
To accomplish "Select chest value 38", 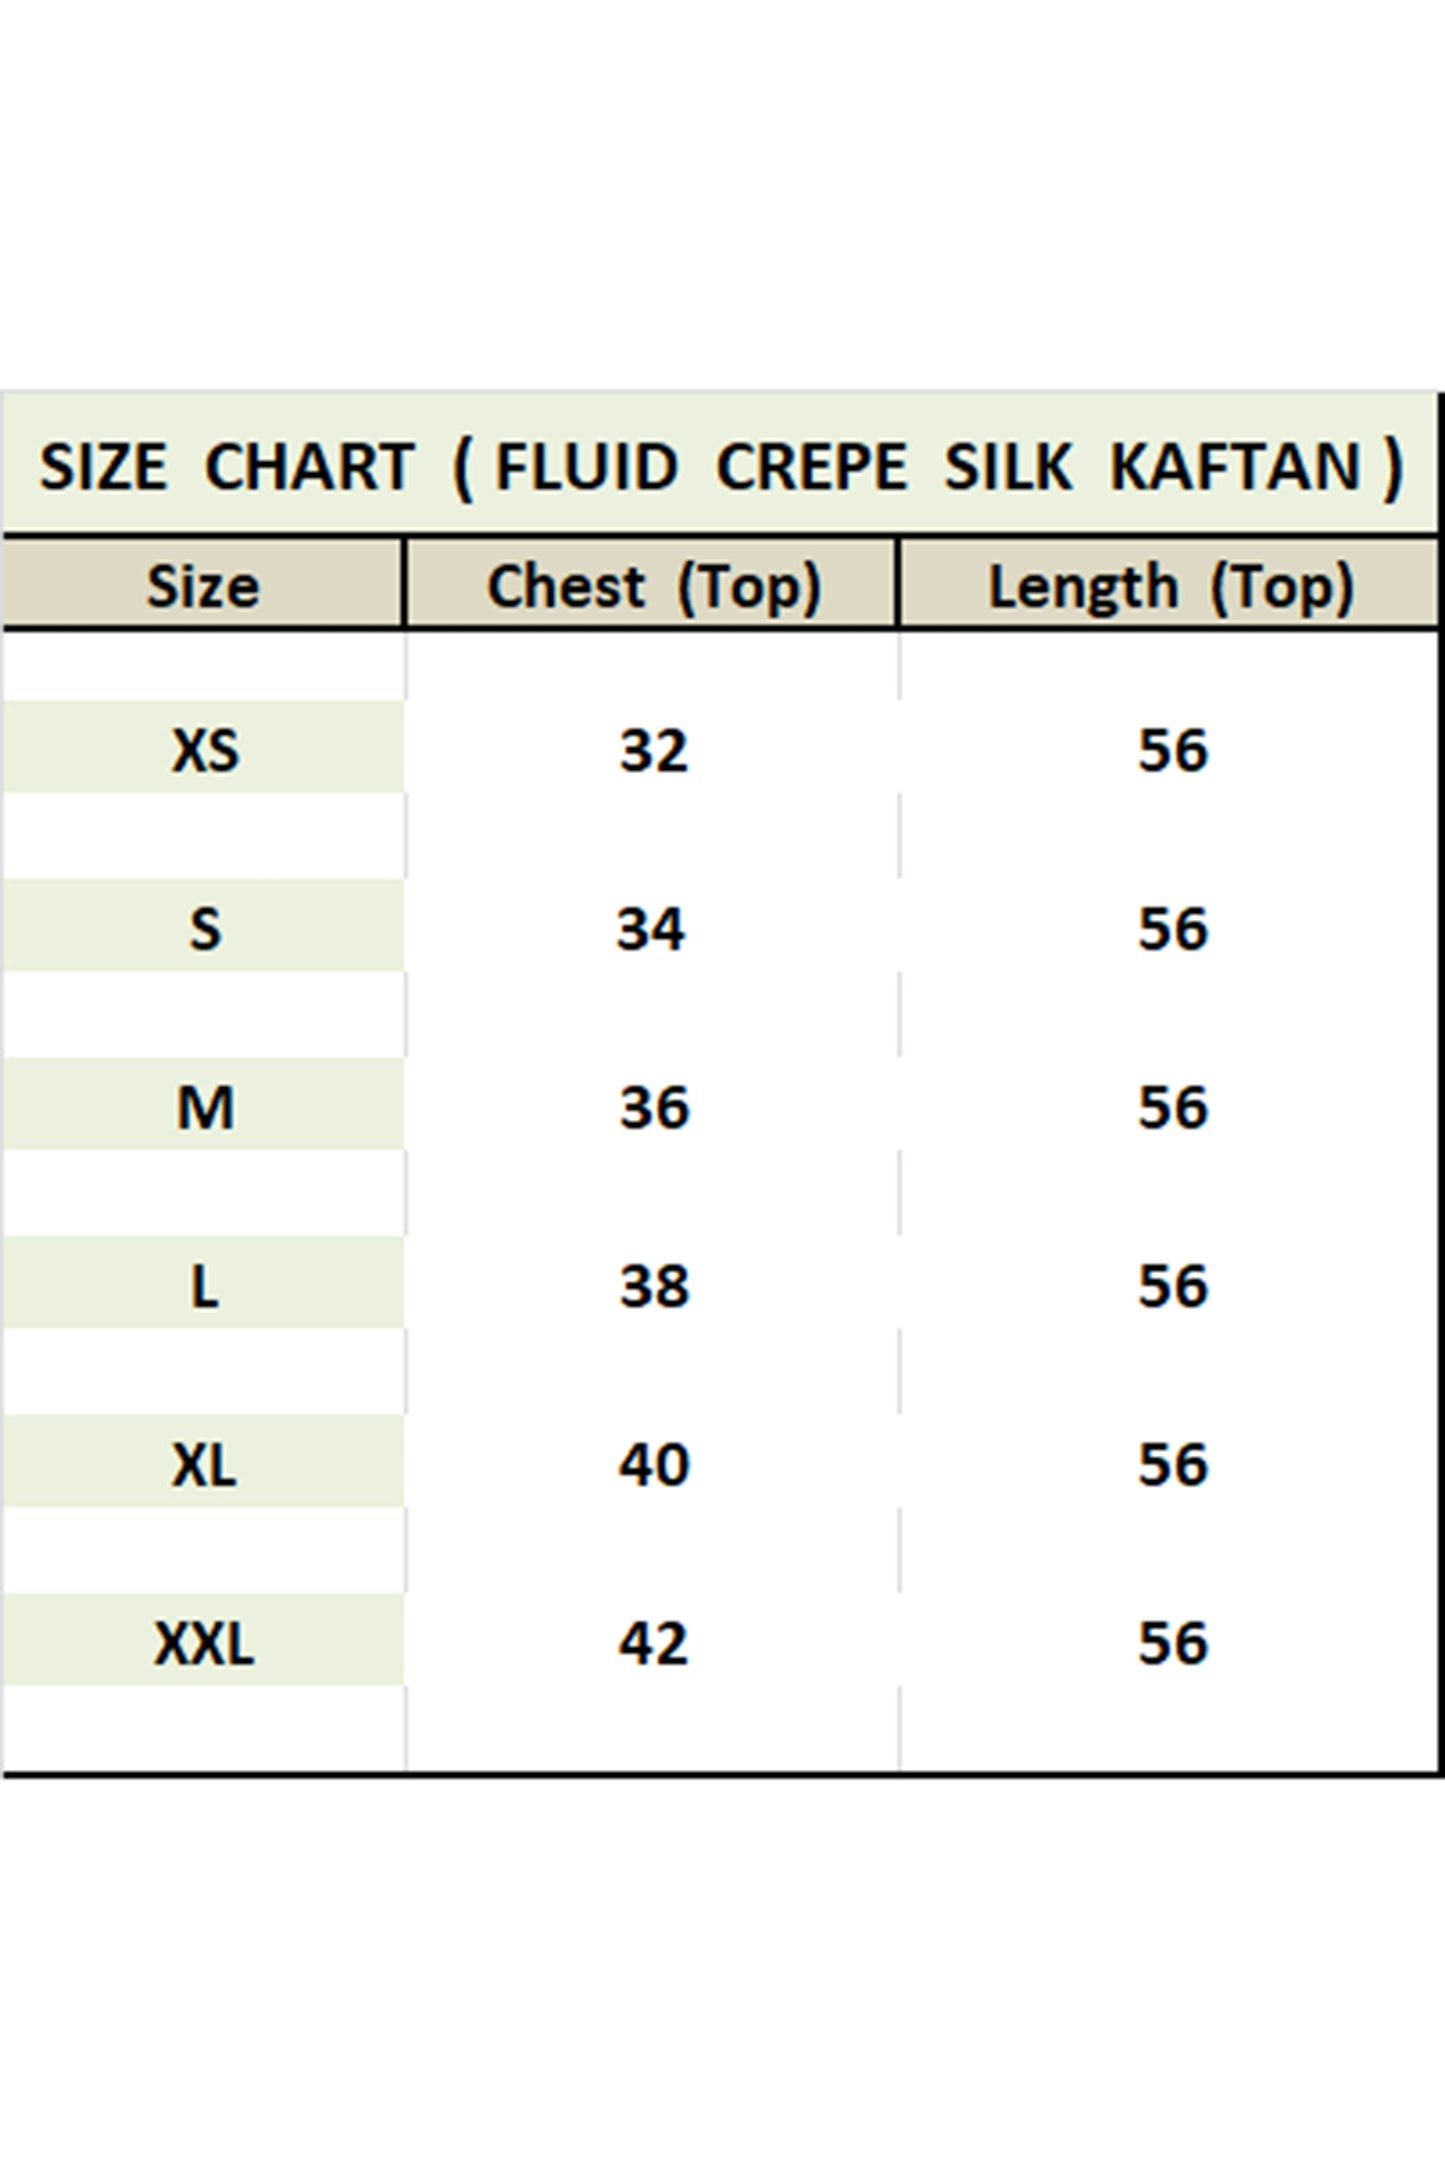I will (653, 1286).
